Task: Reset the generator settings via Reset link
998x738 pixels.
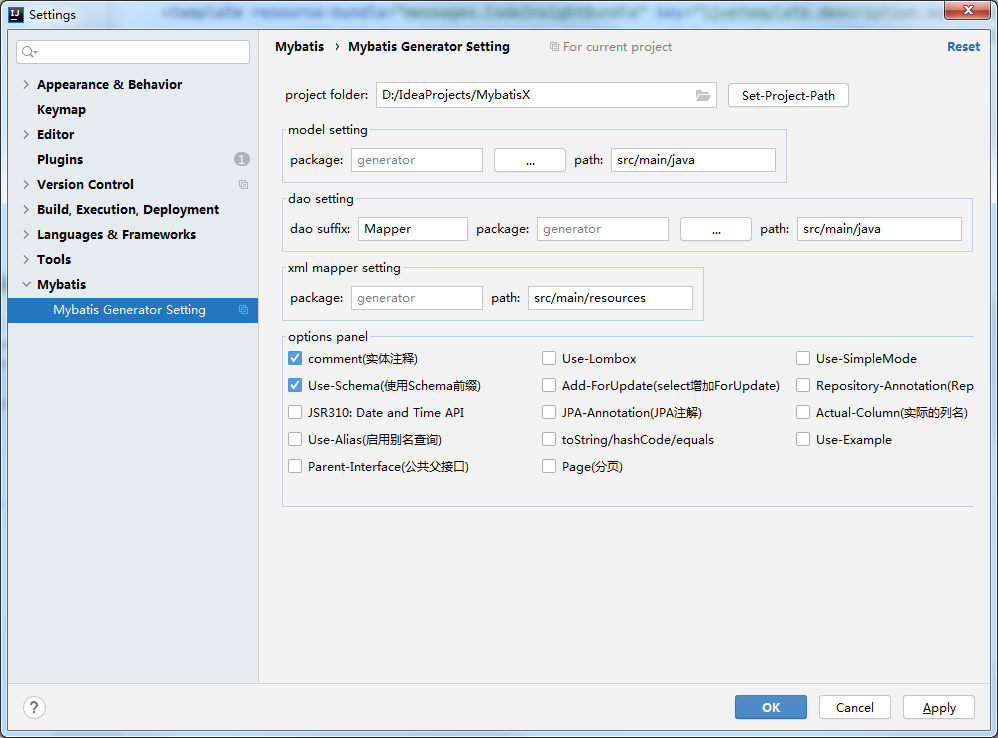Action: point(963,46)
